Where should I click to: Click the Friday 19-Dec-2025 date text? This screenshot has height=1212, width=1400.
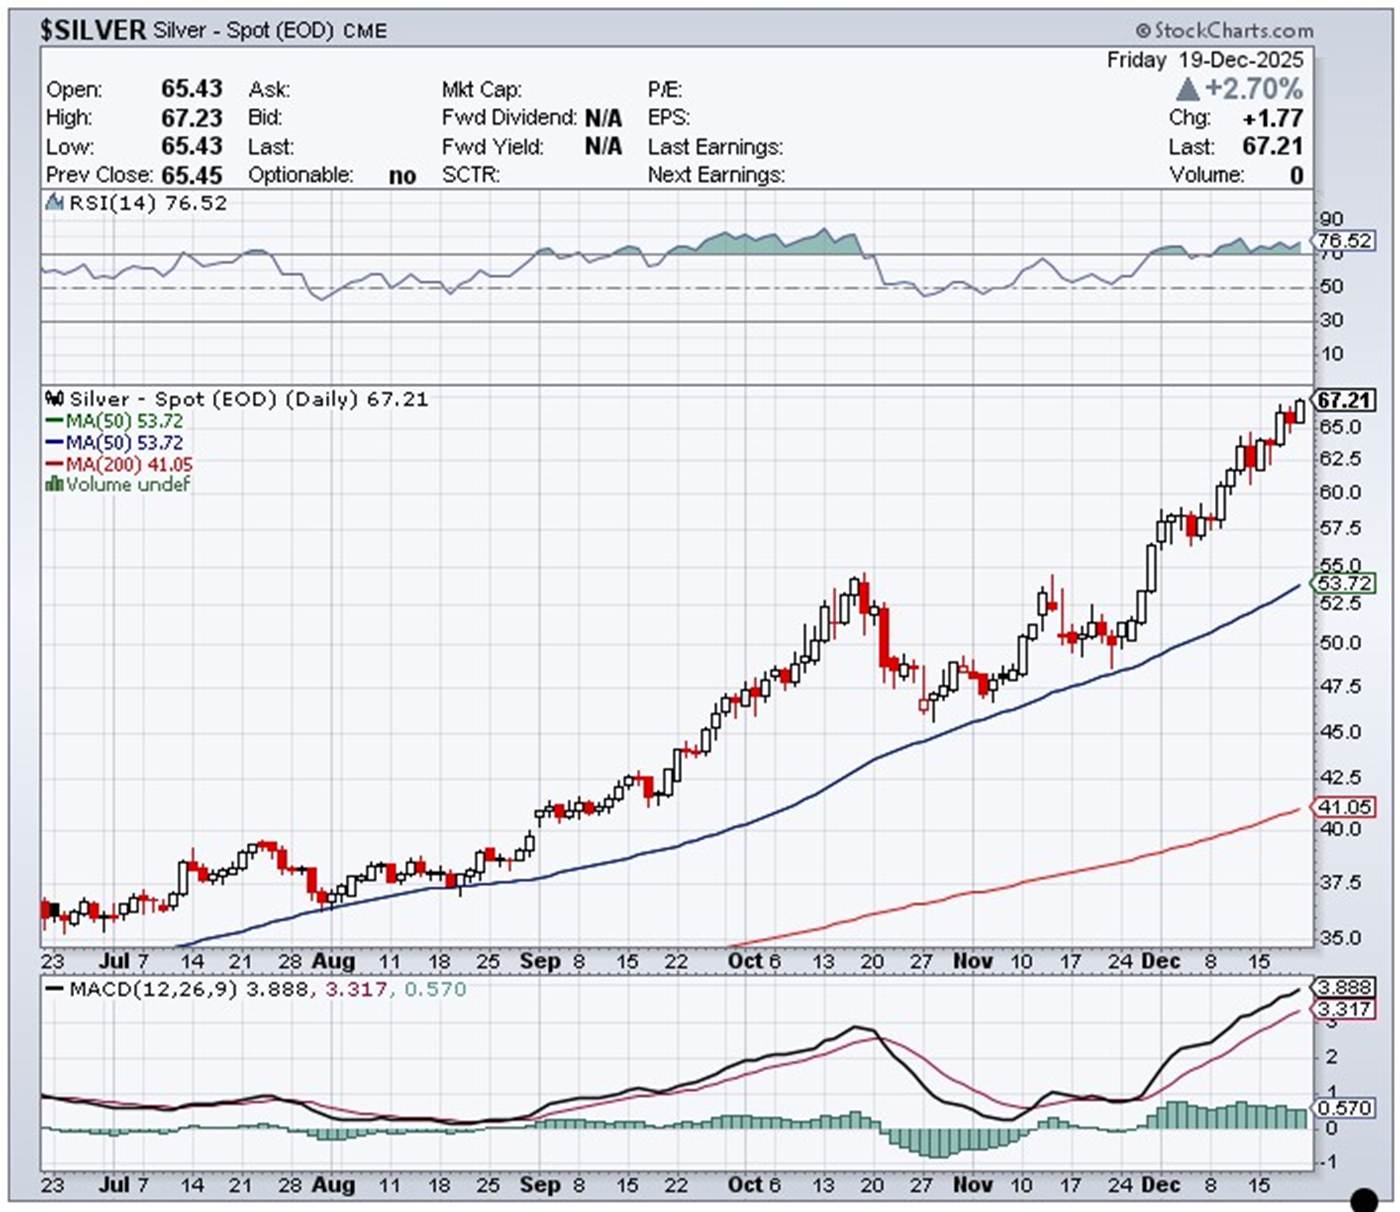point(1204,60)
